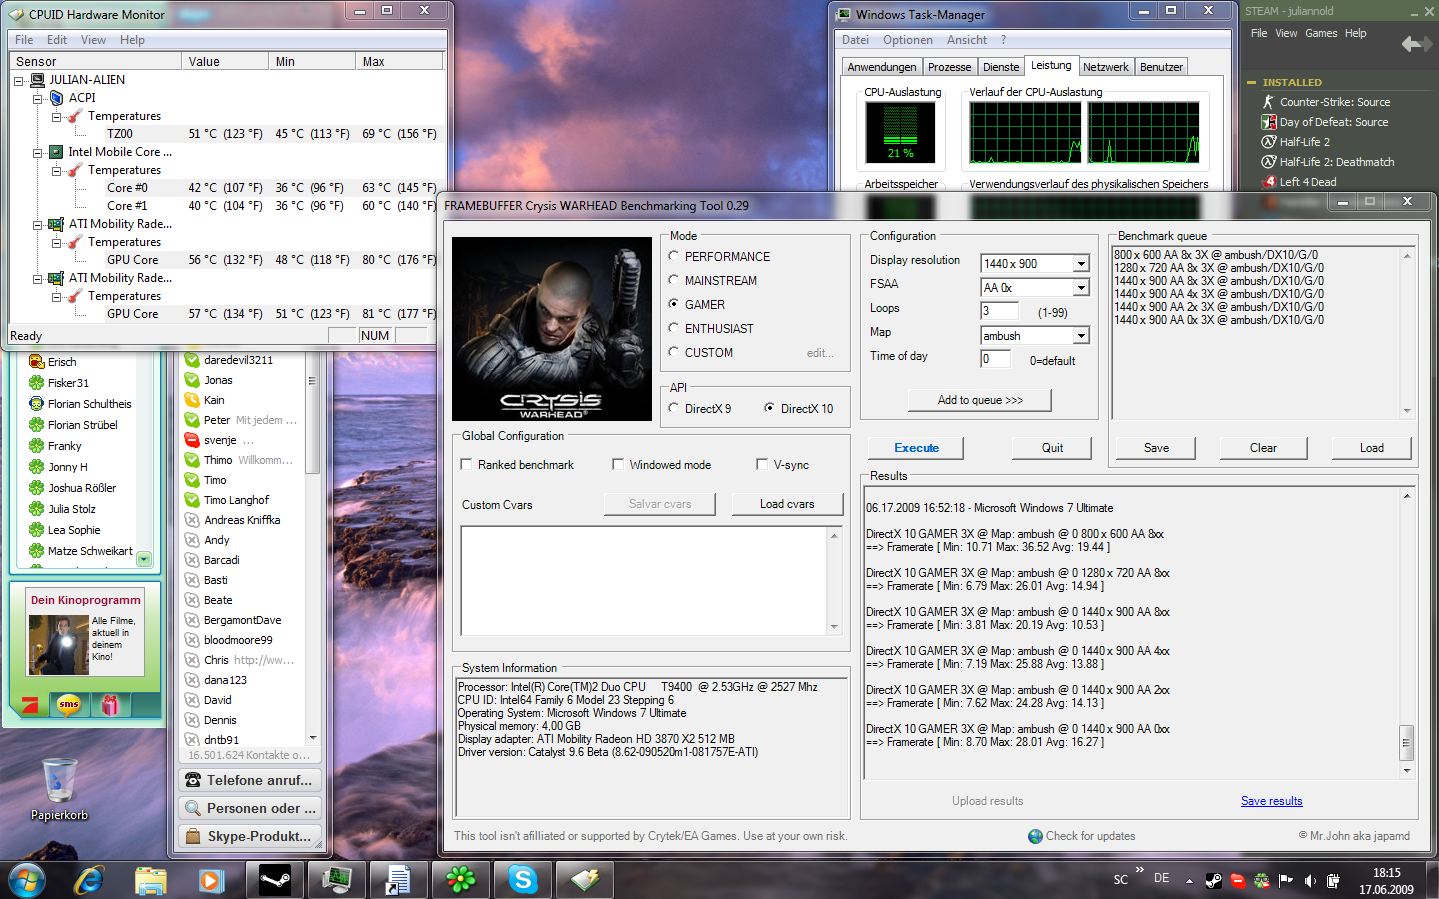This screenshot has width=1439, height=899.
Task: Open Help menu in Hardware Monitor
Action: coord(132,40)
